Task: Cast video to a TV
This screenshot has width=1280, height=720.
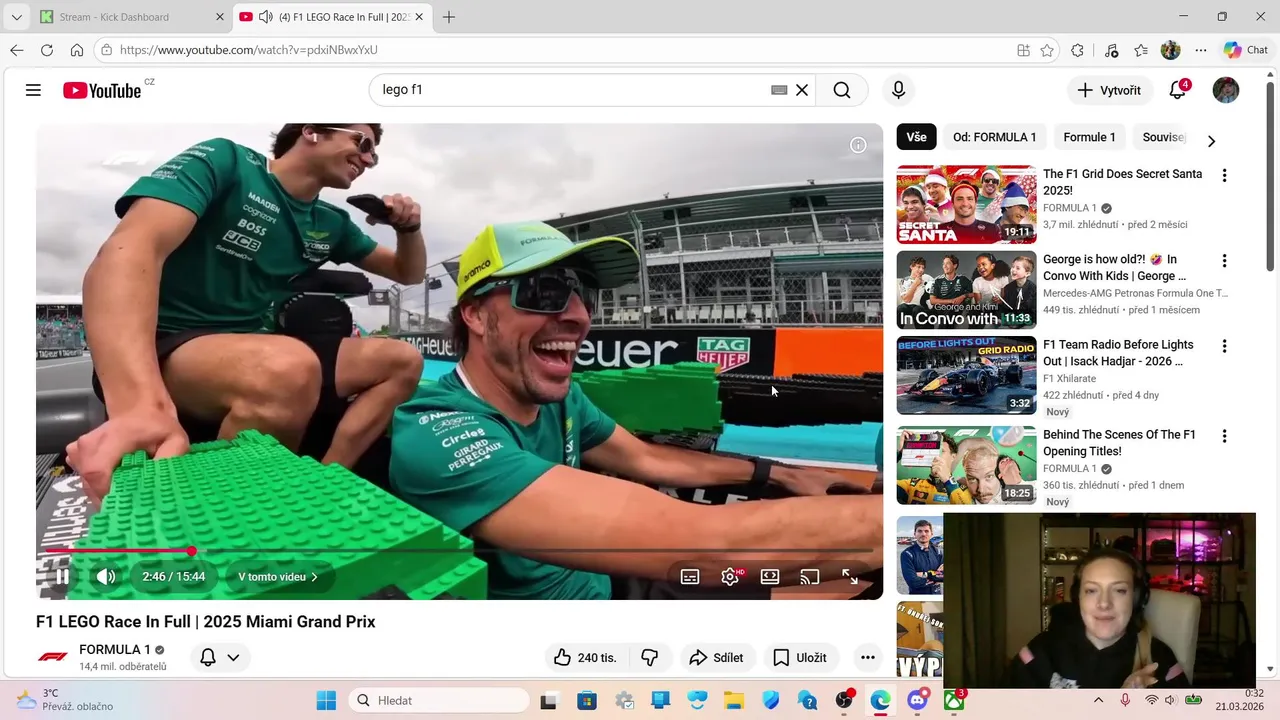Action: [810, 576]
